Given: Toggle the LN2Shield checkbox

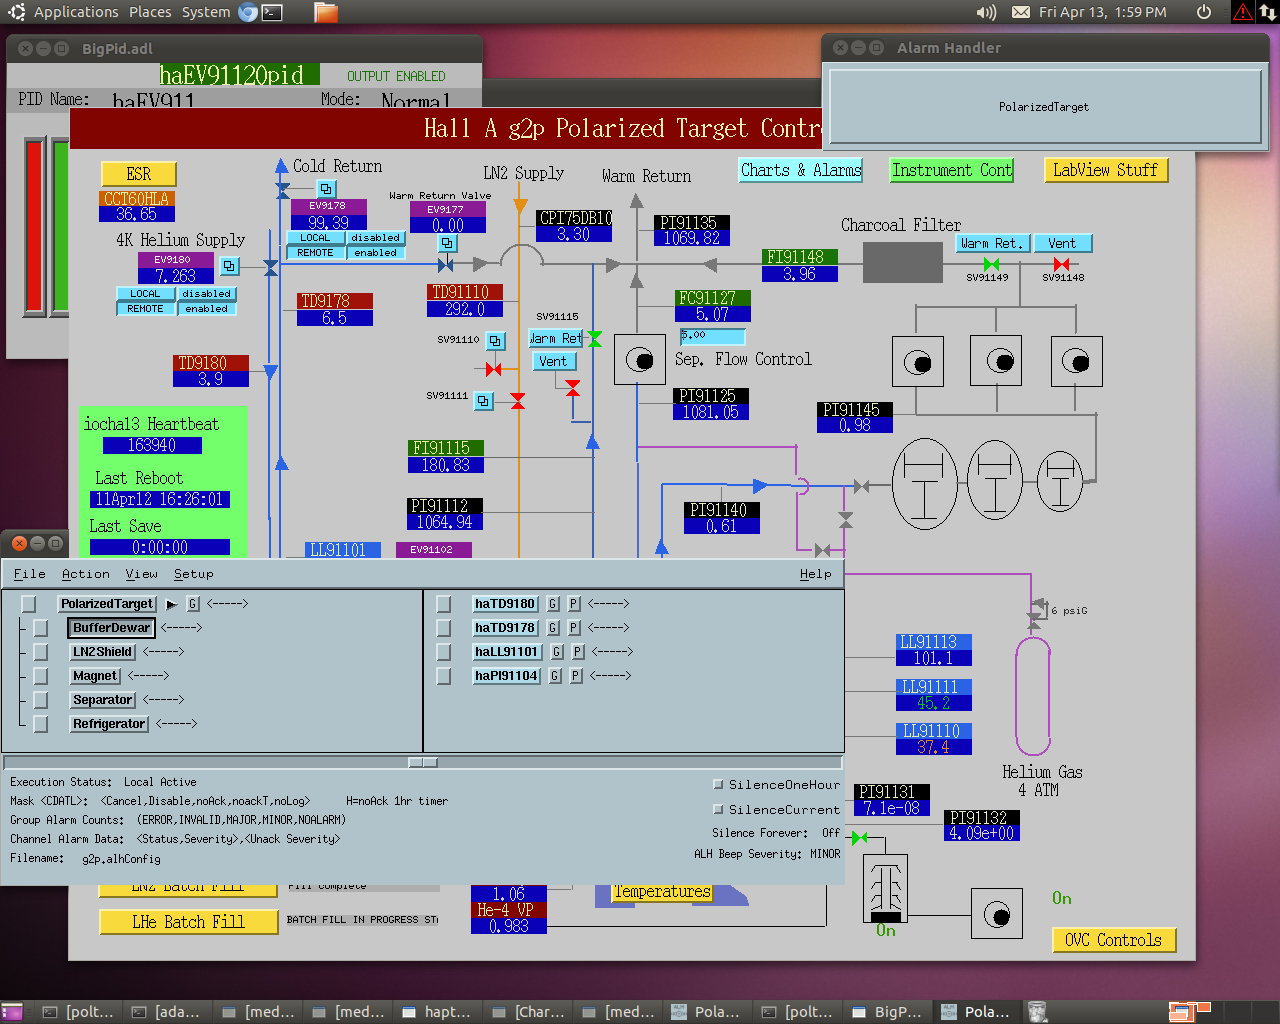Looking at the screenshot, I should click(41, 652).
